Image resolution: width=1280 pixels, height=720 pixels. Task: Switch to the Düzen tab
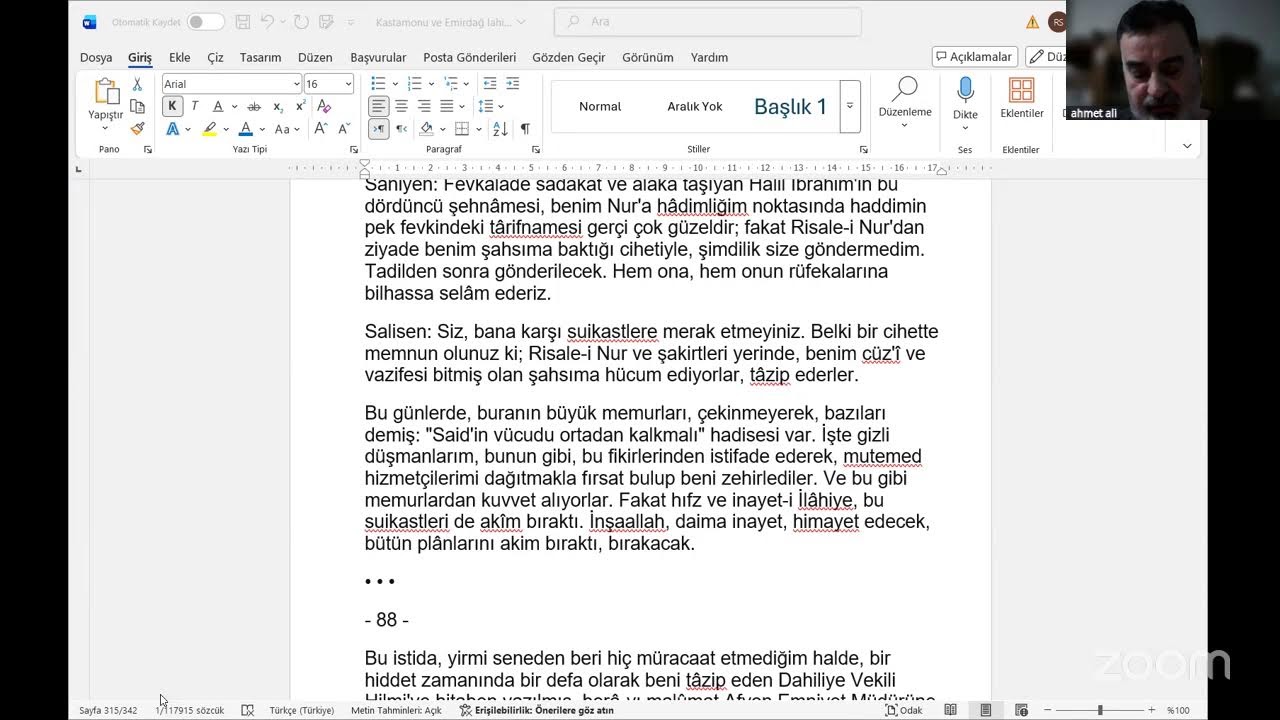[x=315, y=57]
